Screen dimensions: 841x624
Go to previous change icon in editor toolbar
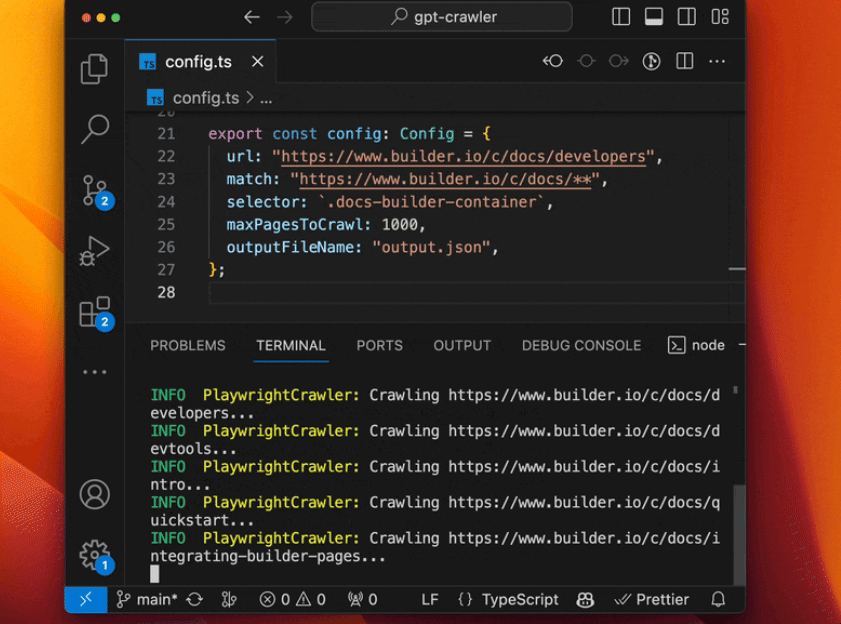[x=552, y=61]
